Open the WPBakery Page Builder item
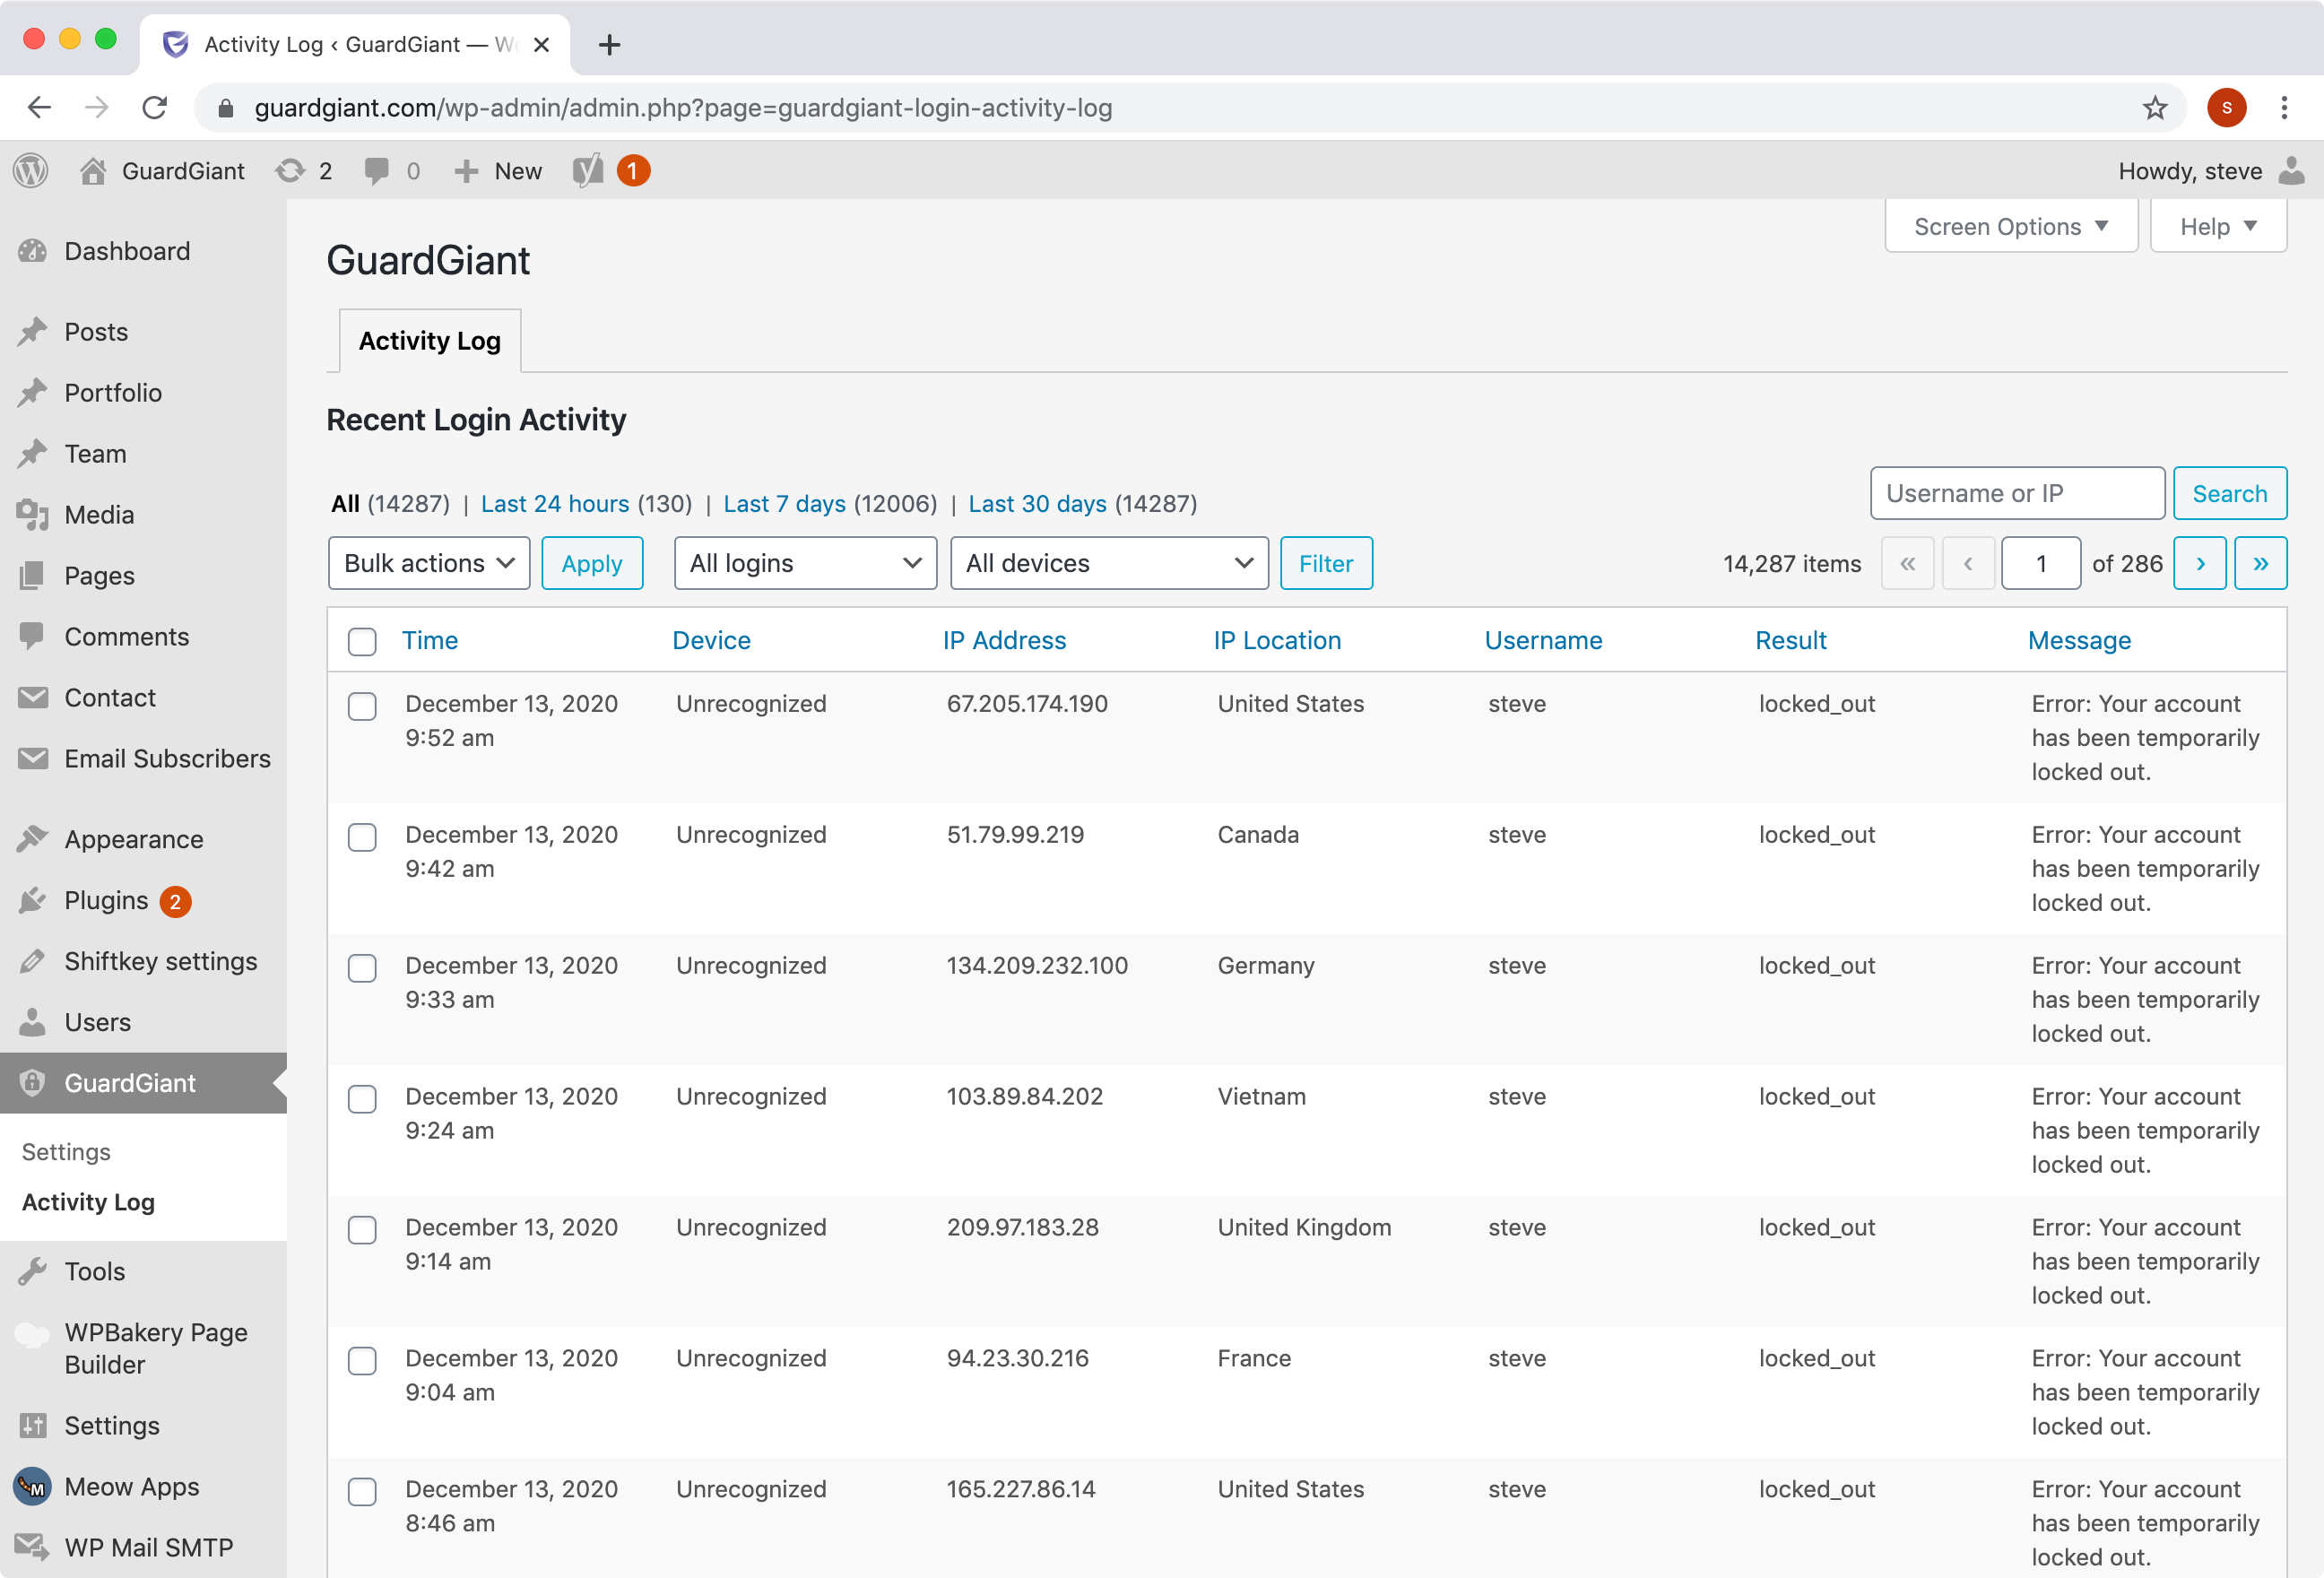 (x=143, y=1348)
